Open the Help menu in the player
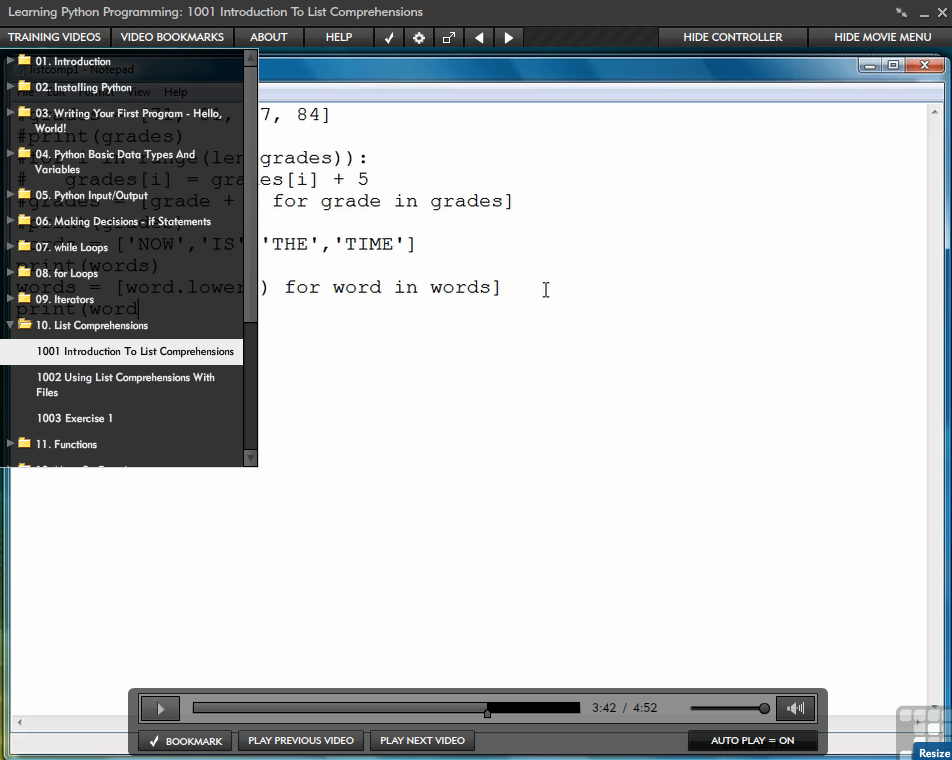Screen dimensions: 952x760 click(339, 37)
